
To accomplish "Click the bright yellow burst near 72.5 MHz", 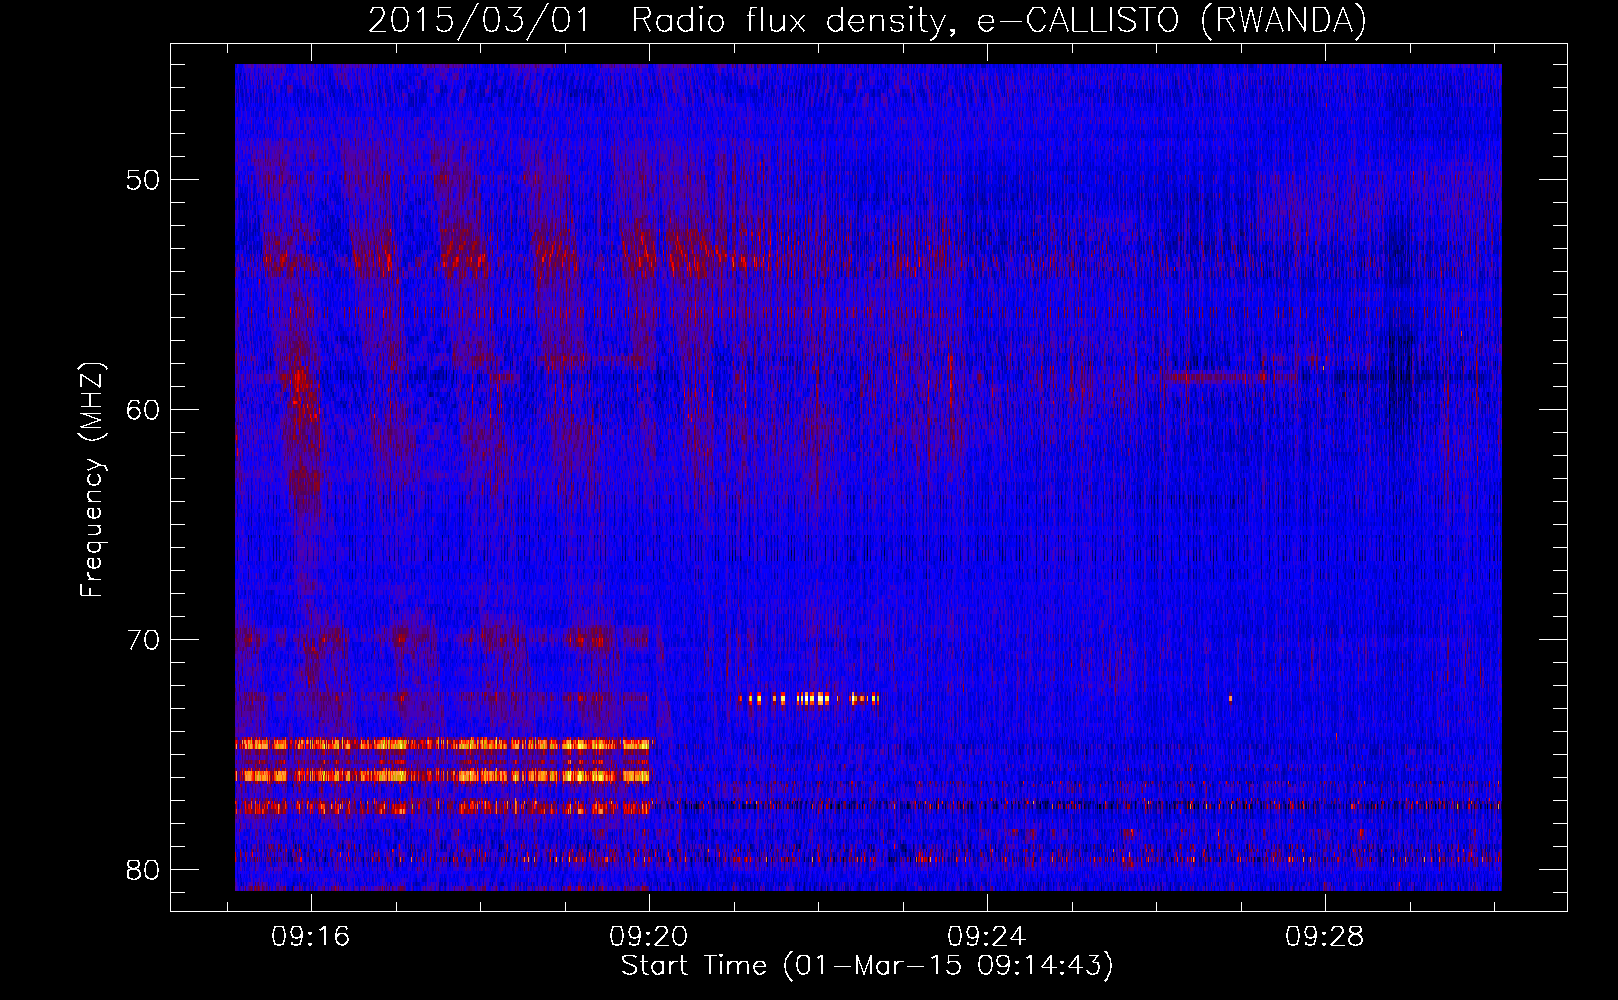I will point(809,699).
